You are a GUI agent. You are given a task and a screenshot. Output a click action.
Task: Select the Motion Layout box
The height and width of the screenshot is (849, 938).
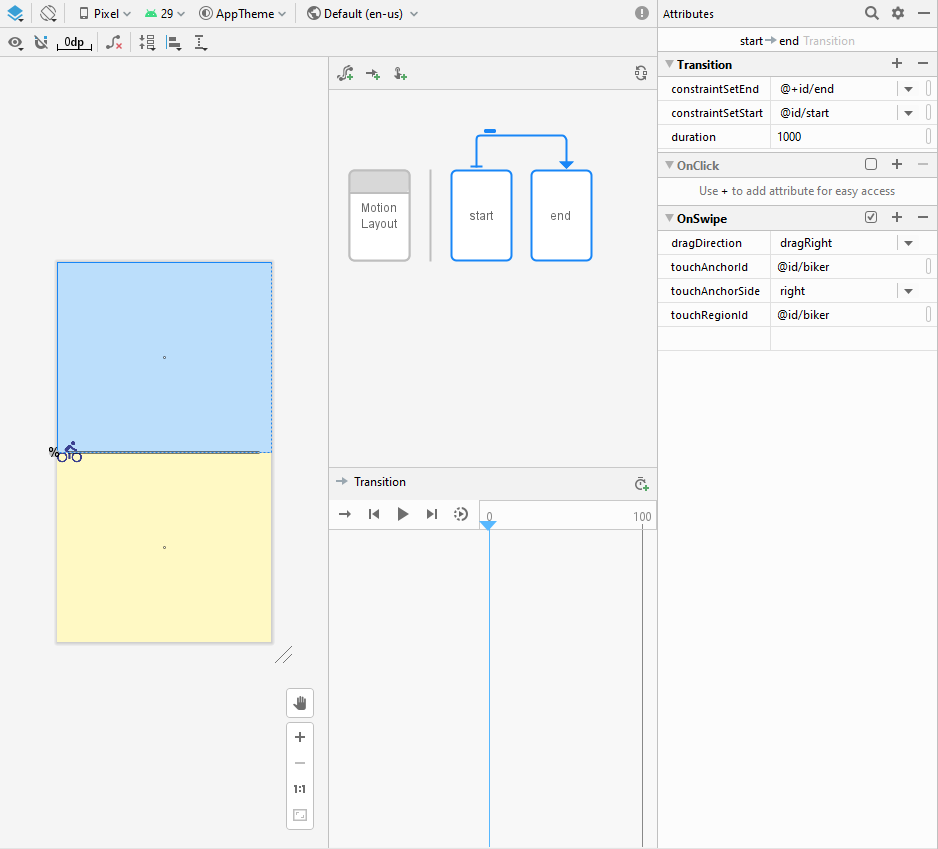click(x=379, y=216)
